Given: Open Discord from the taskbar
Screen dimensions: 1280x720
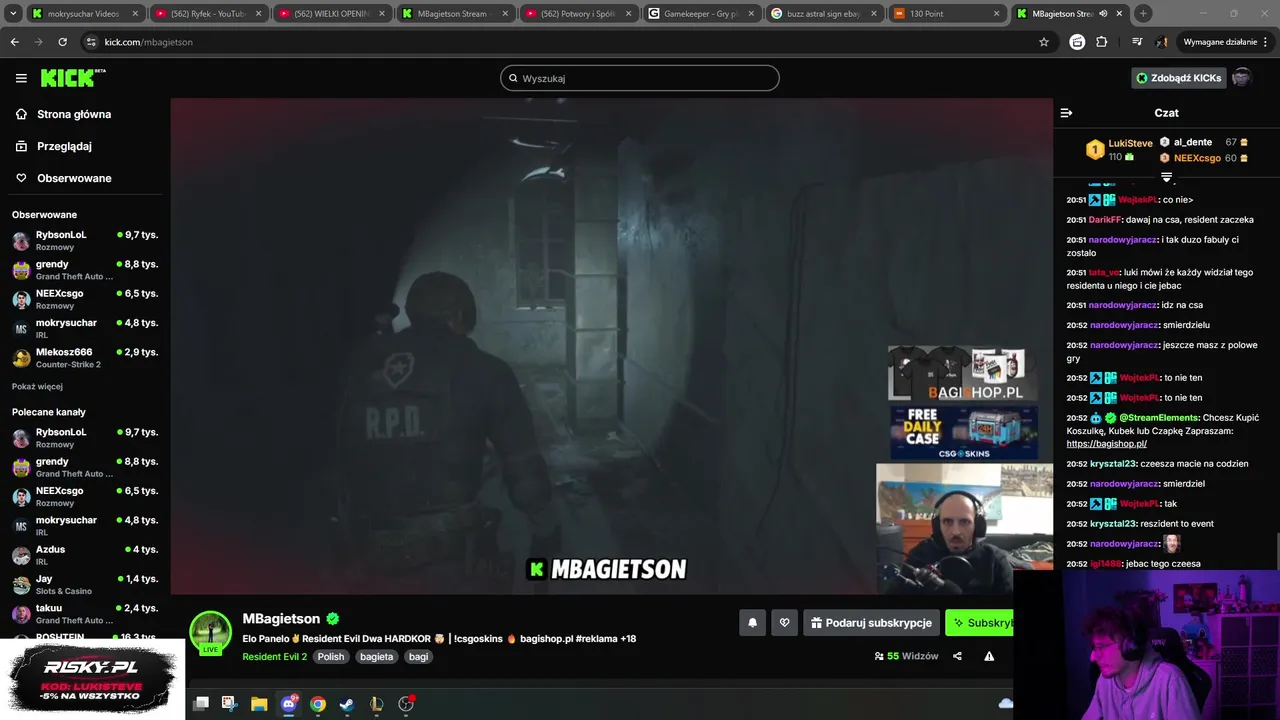Looking at the screenshot, I should 289,704.
